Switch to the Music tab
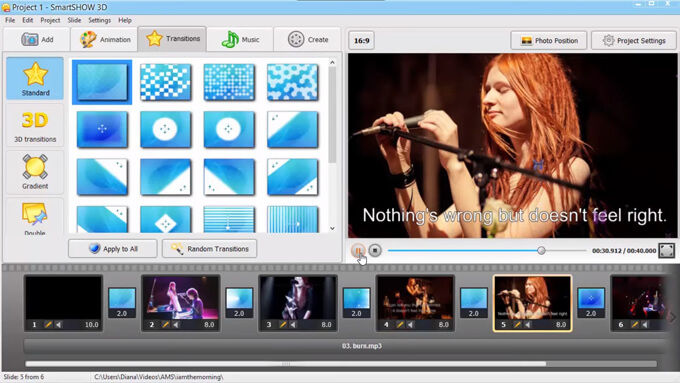Viewport: 680px width, 383px height. 240,39
